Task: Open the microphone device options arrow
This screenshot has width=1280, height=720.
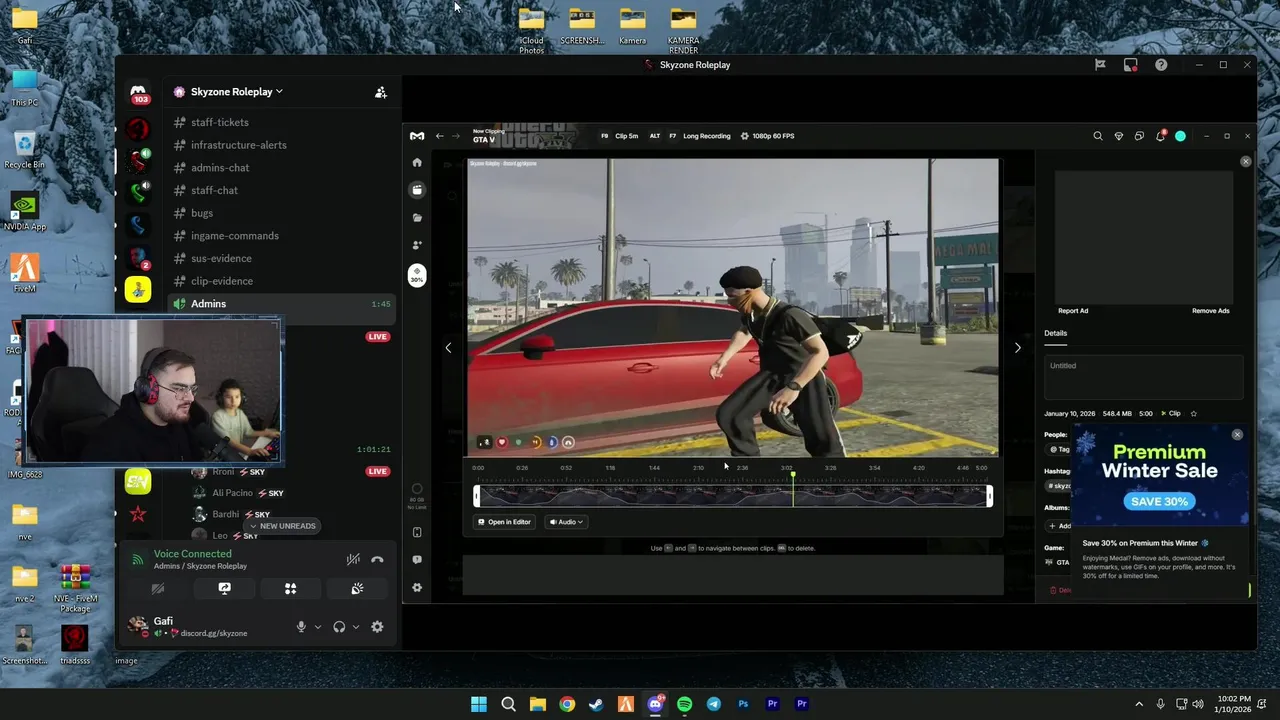Action: click(318, 627)
